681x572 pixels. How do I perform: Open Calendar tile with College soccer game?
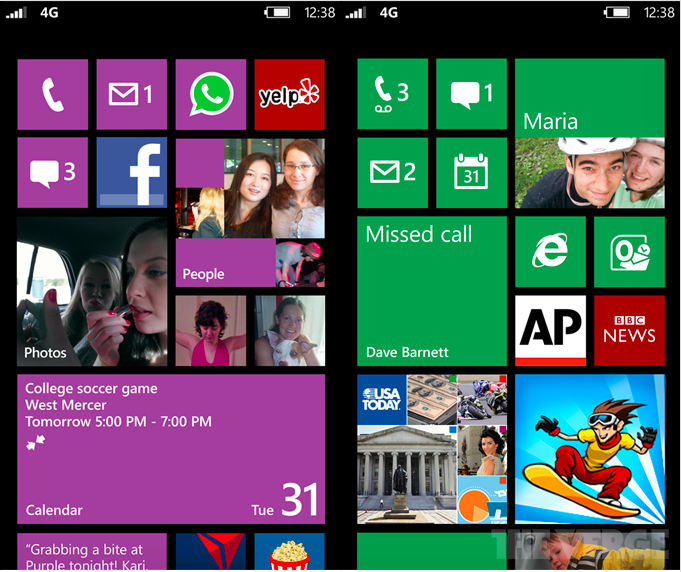[x=170, y=449]
